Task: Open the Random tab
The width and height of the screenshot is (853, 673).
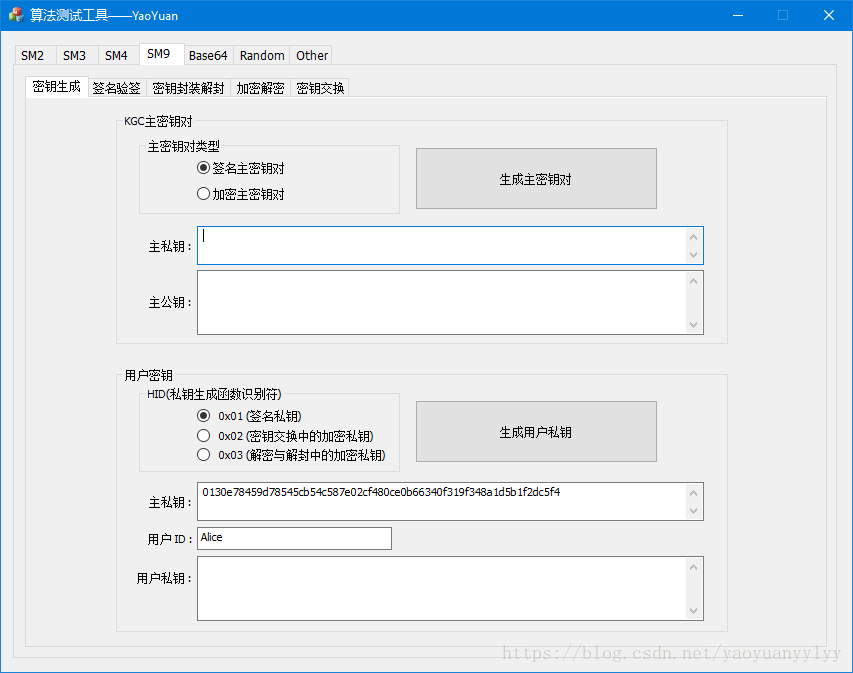Action: pos(262,55)
